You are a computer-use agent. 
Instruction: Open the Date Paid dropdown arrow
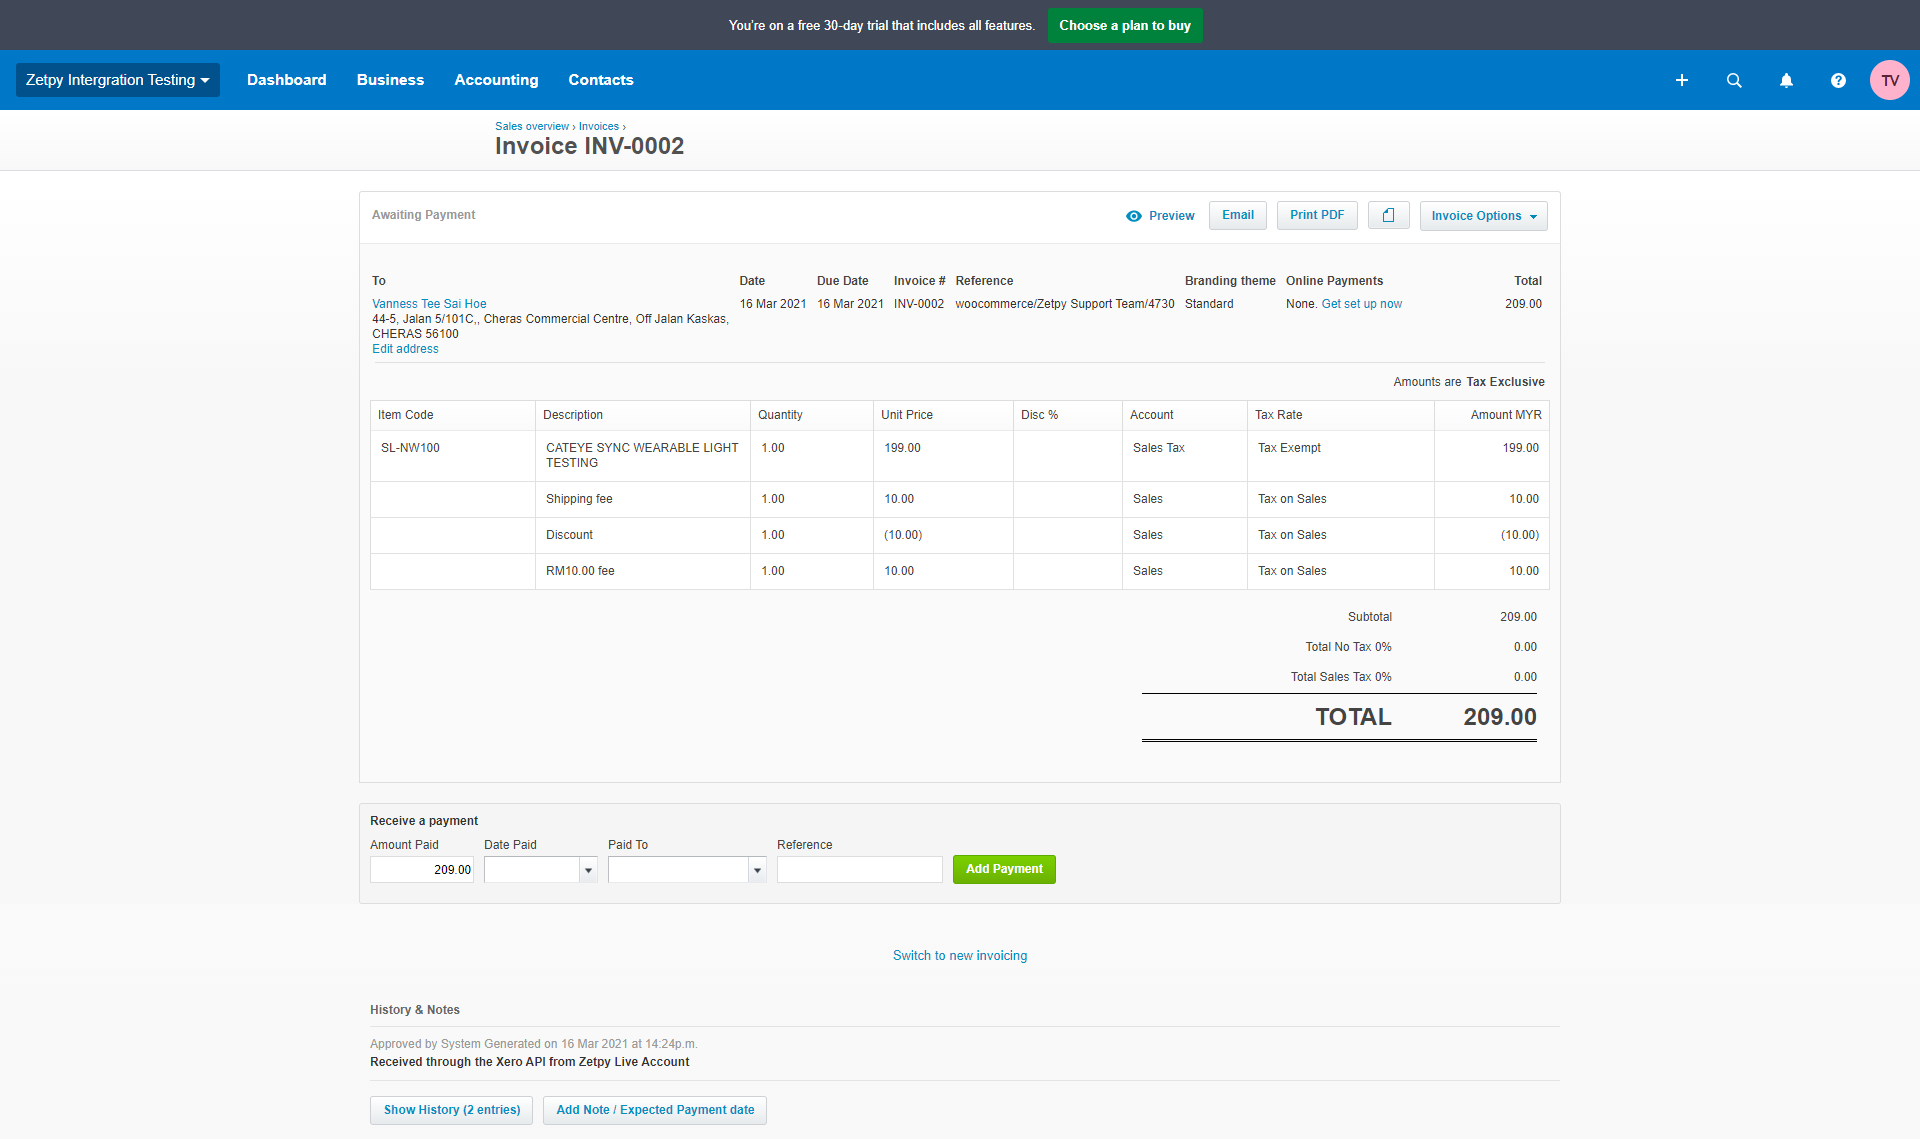pos(588,870)
